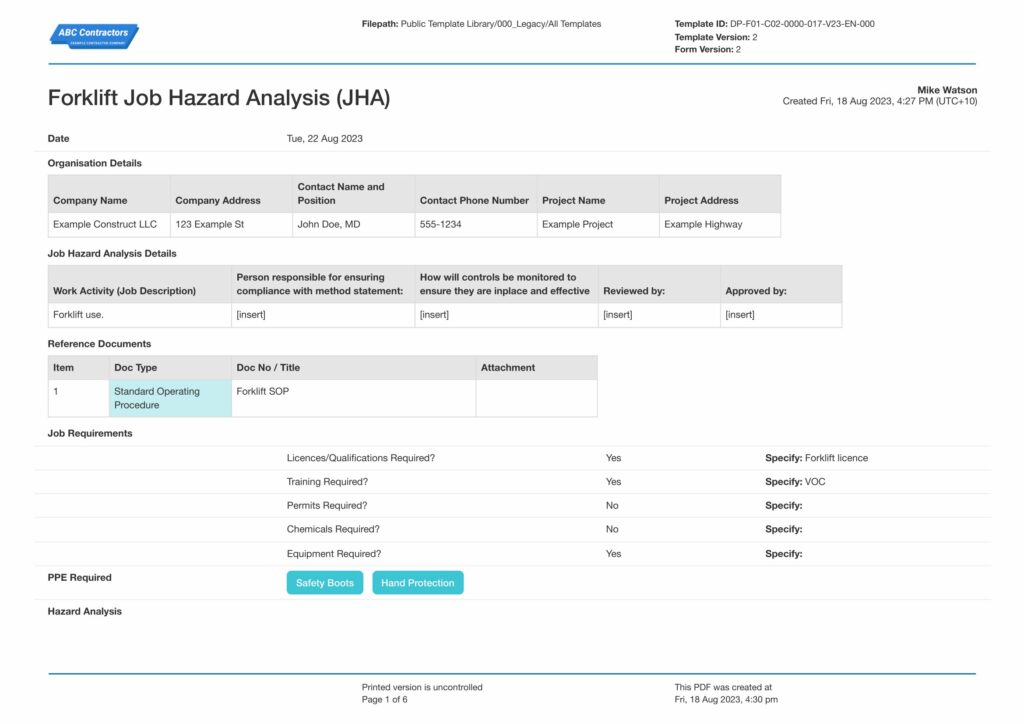Click the Doc Type column header
This screenshot has width=1024, height=724.
[x=170, y=368]
